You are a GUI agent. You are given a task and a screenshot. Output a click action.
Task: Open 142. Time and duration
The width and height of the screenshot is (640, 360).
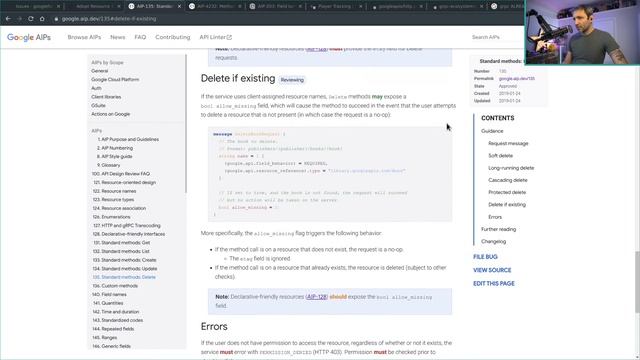click(116, 311)
